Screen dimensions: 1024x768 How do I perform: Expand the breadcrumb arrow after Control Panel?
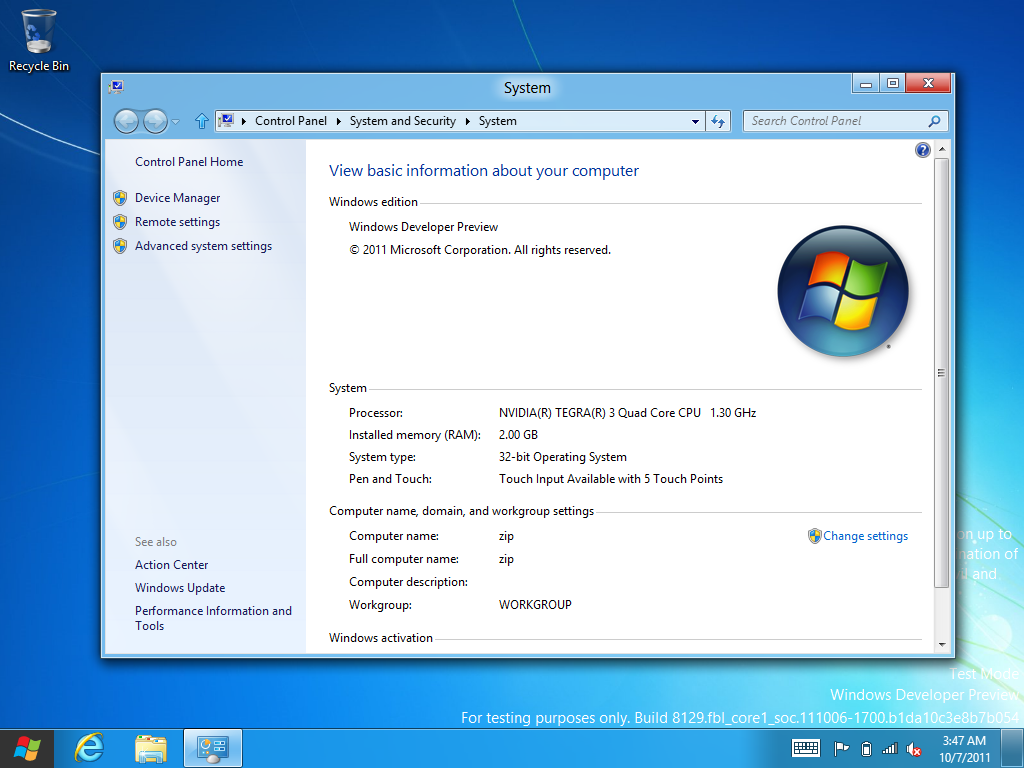[x=338, y=121]
